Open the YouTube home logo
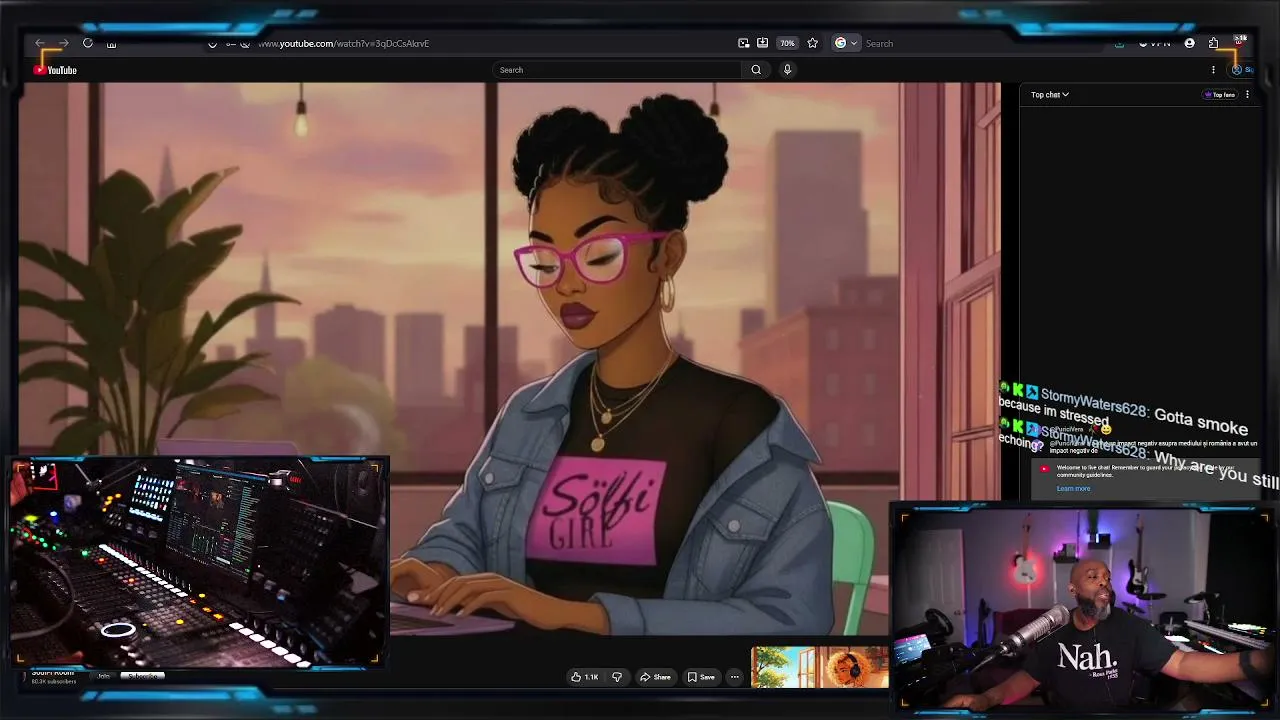Viewport: 1280px width, 720px height. 55,70
